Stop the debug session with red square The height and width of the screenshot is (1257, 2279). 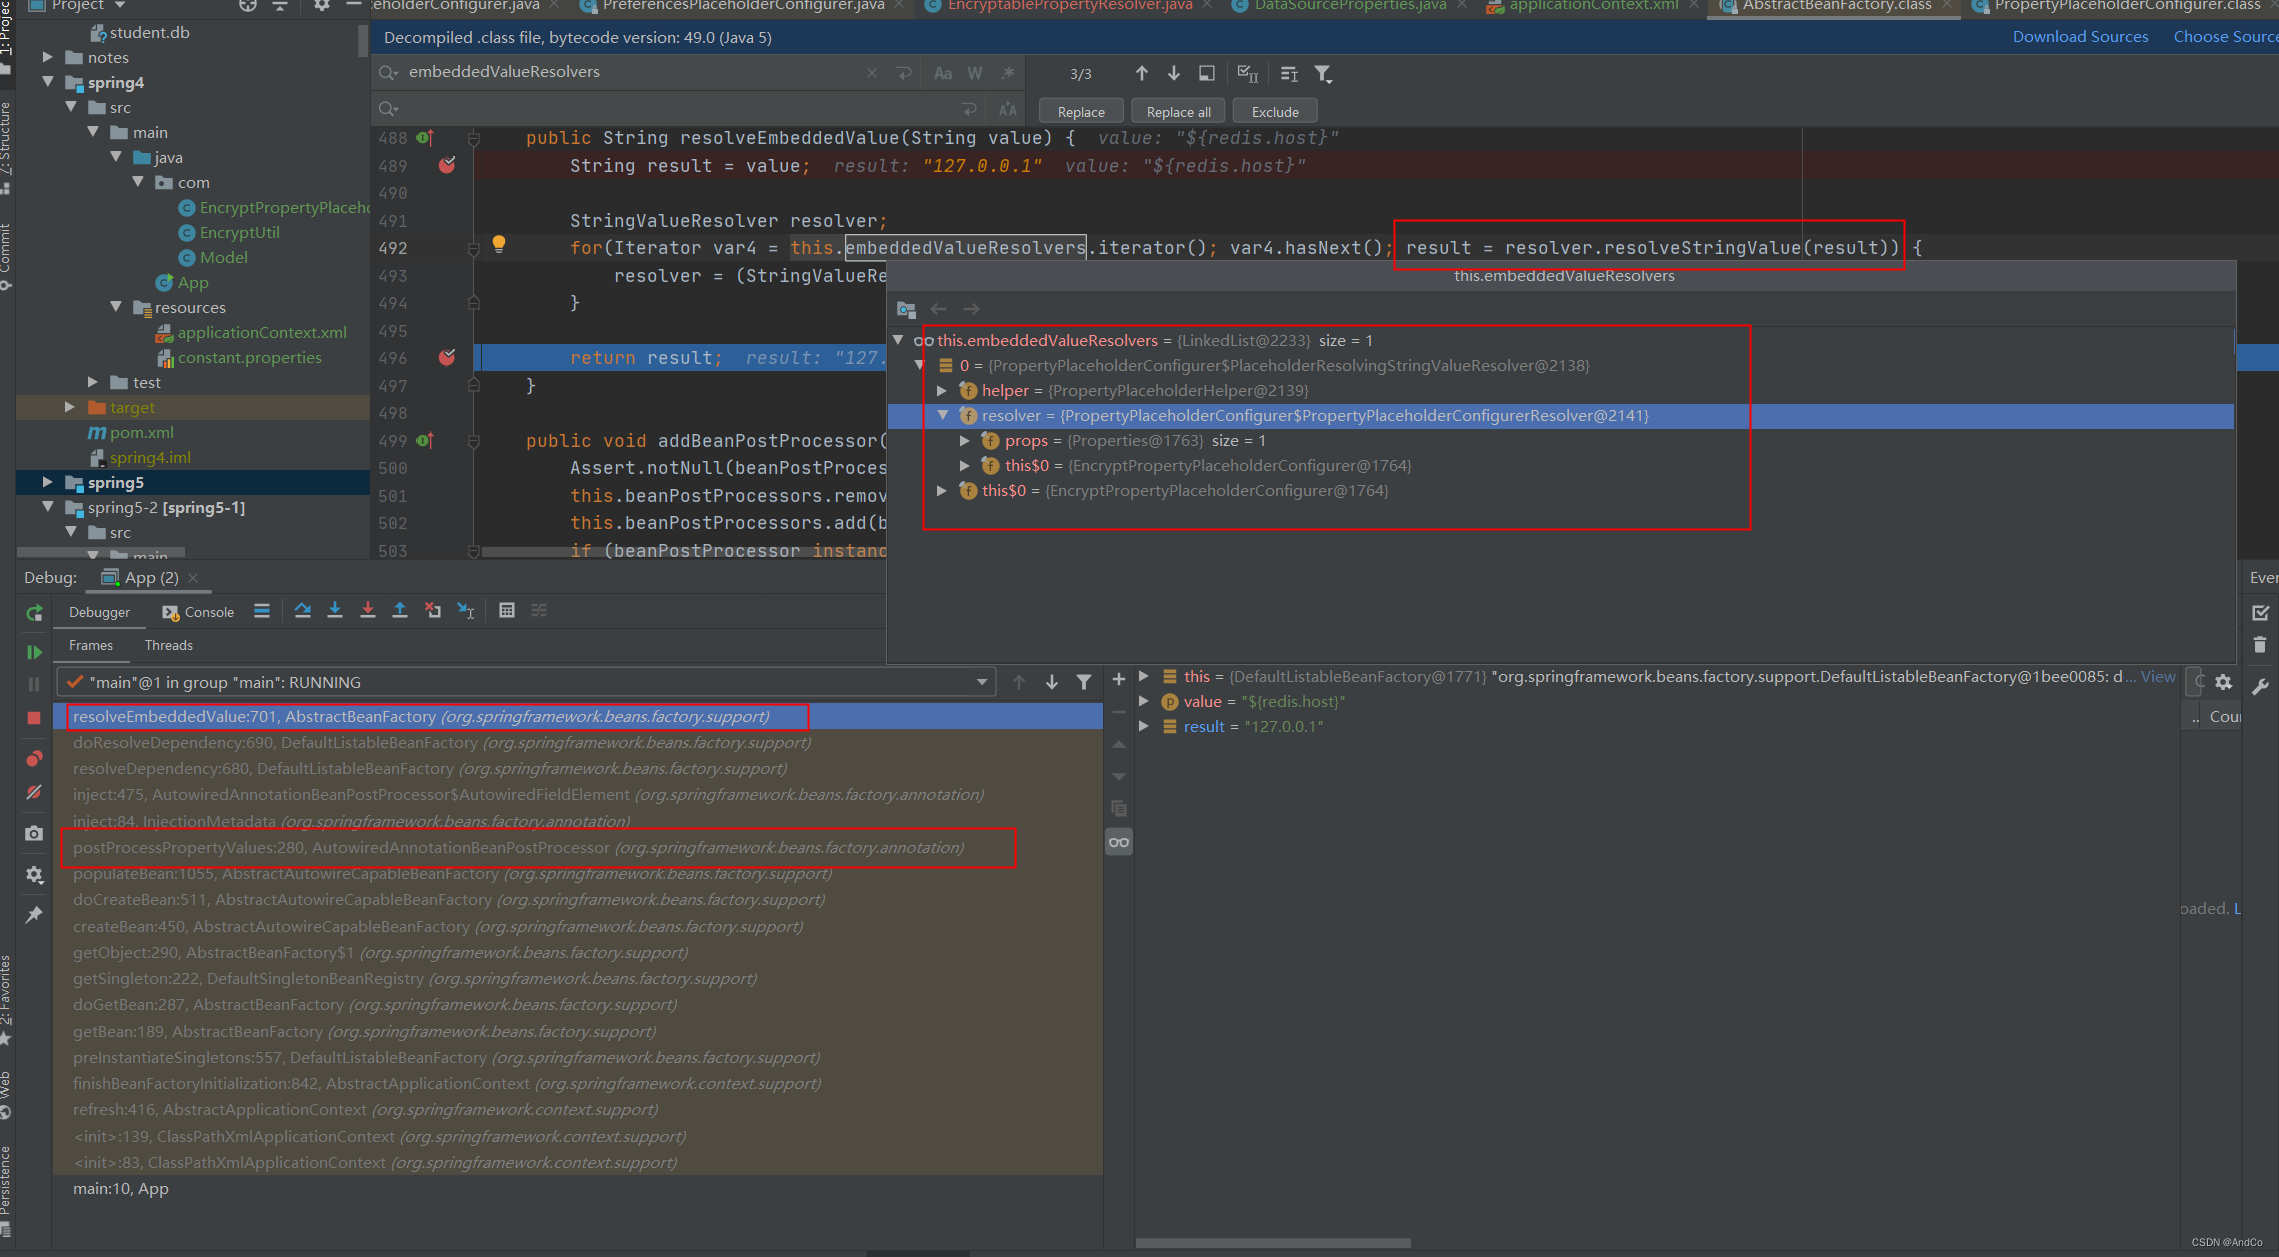point(34,718)
